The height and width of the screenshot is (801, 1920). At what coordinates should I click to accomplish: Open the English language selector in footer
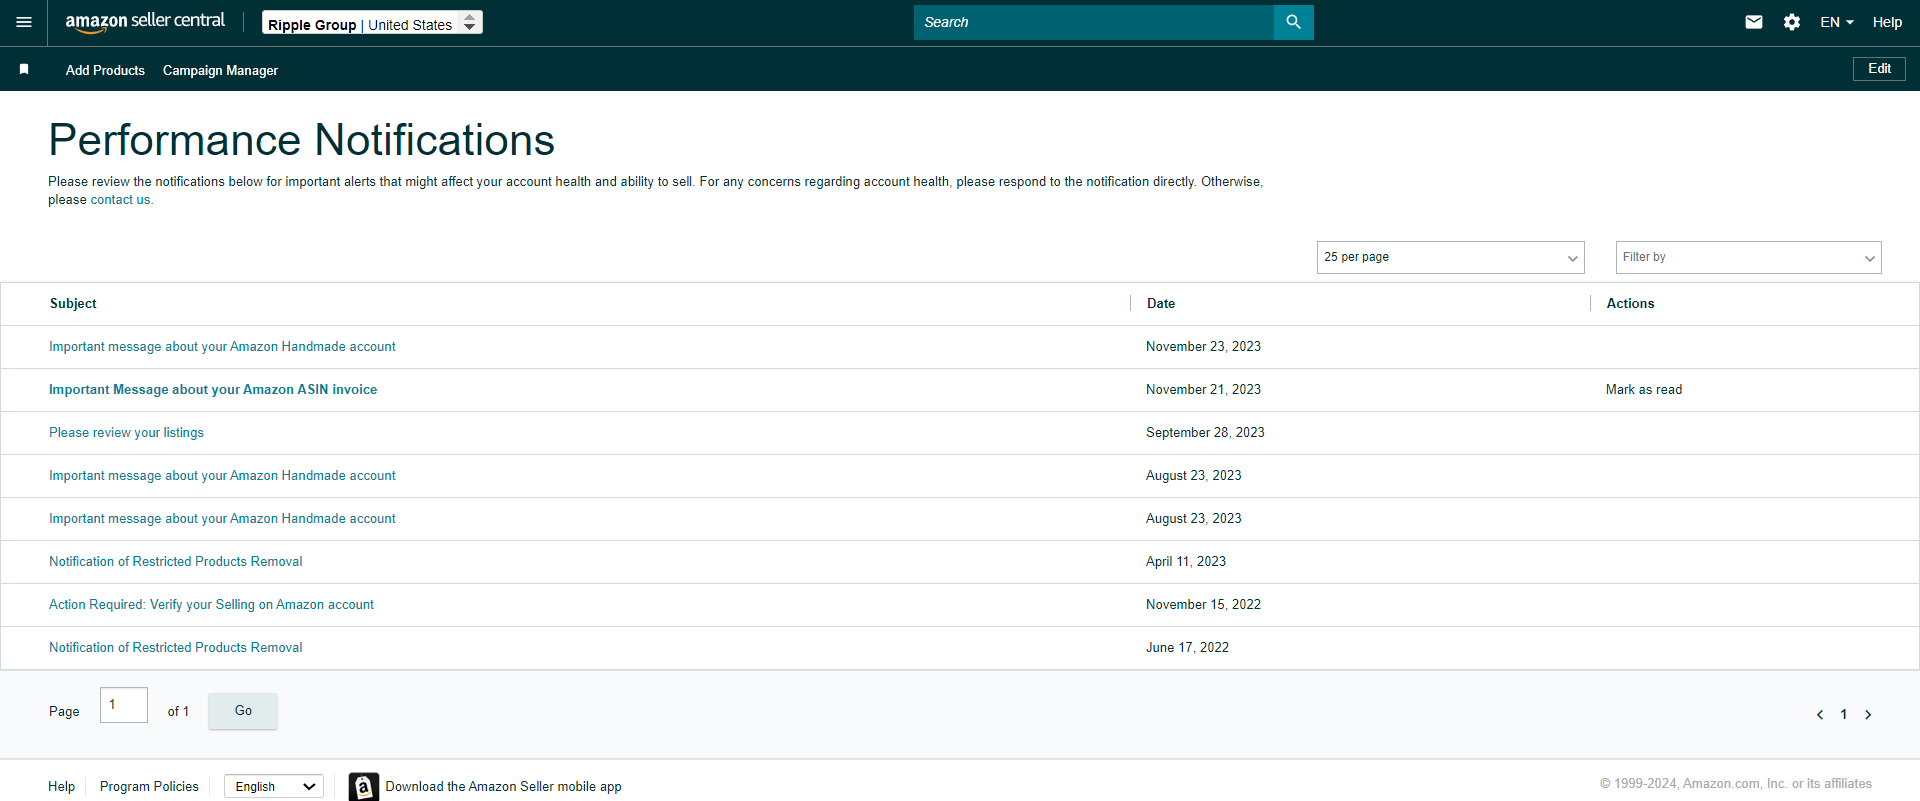[274, 787]
